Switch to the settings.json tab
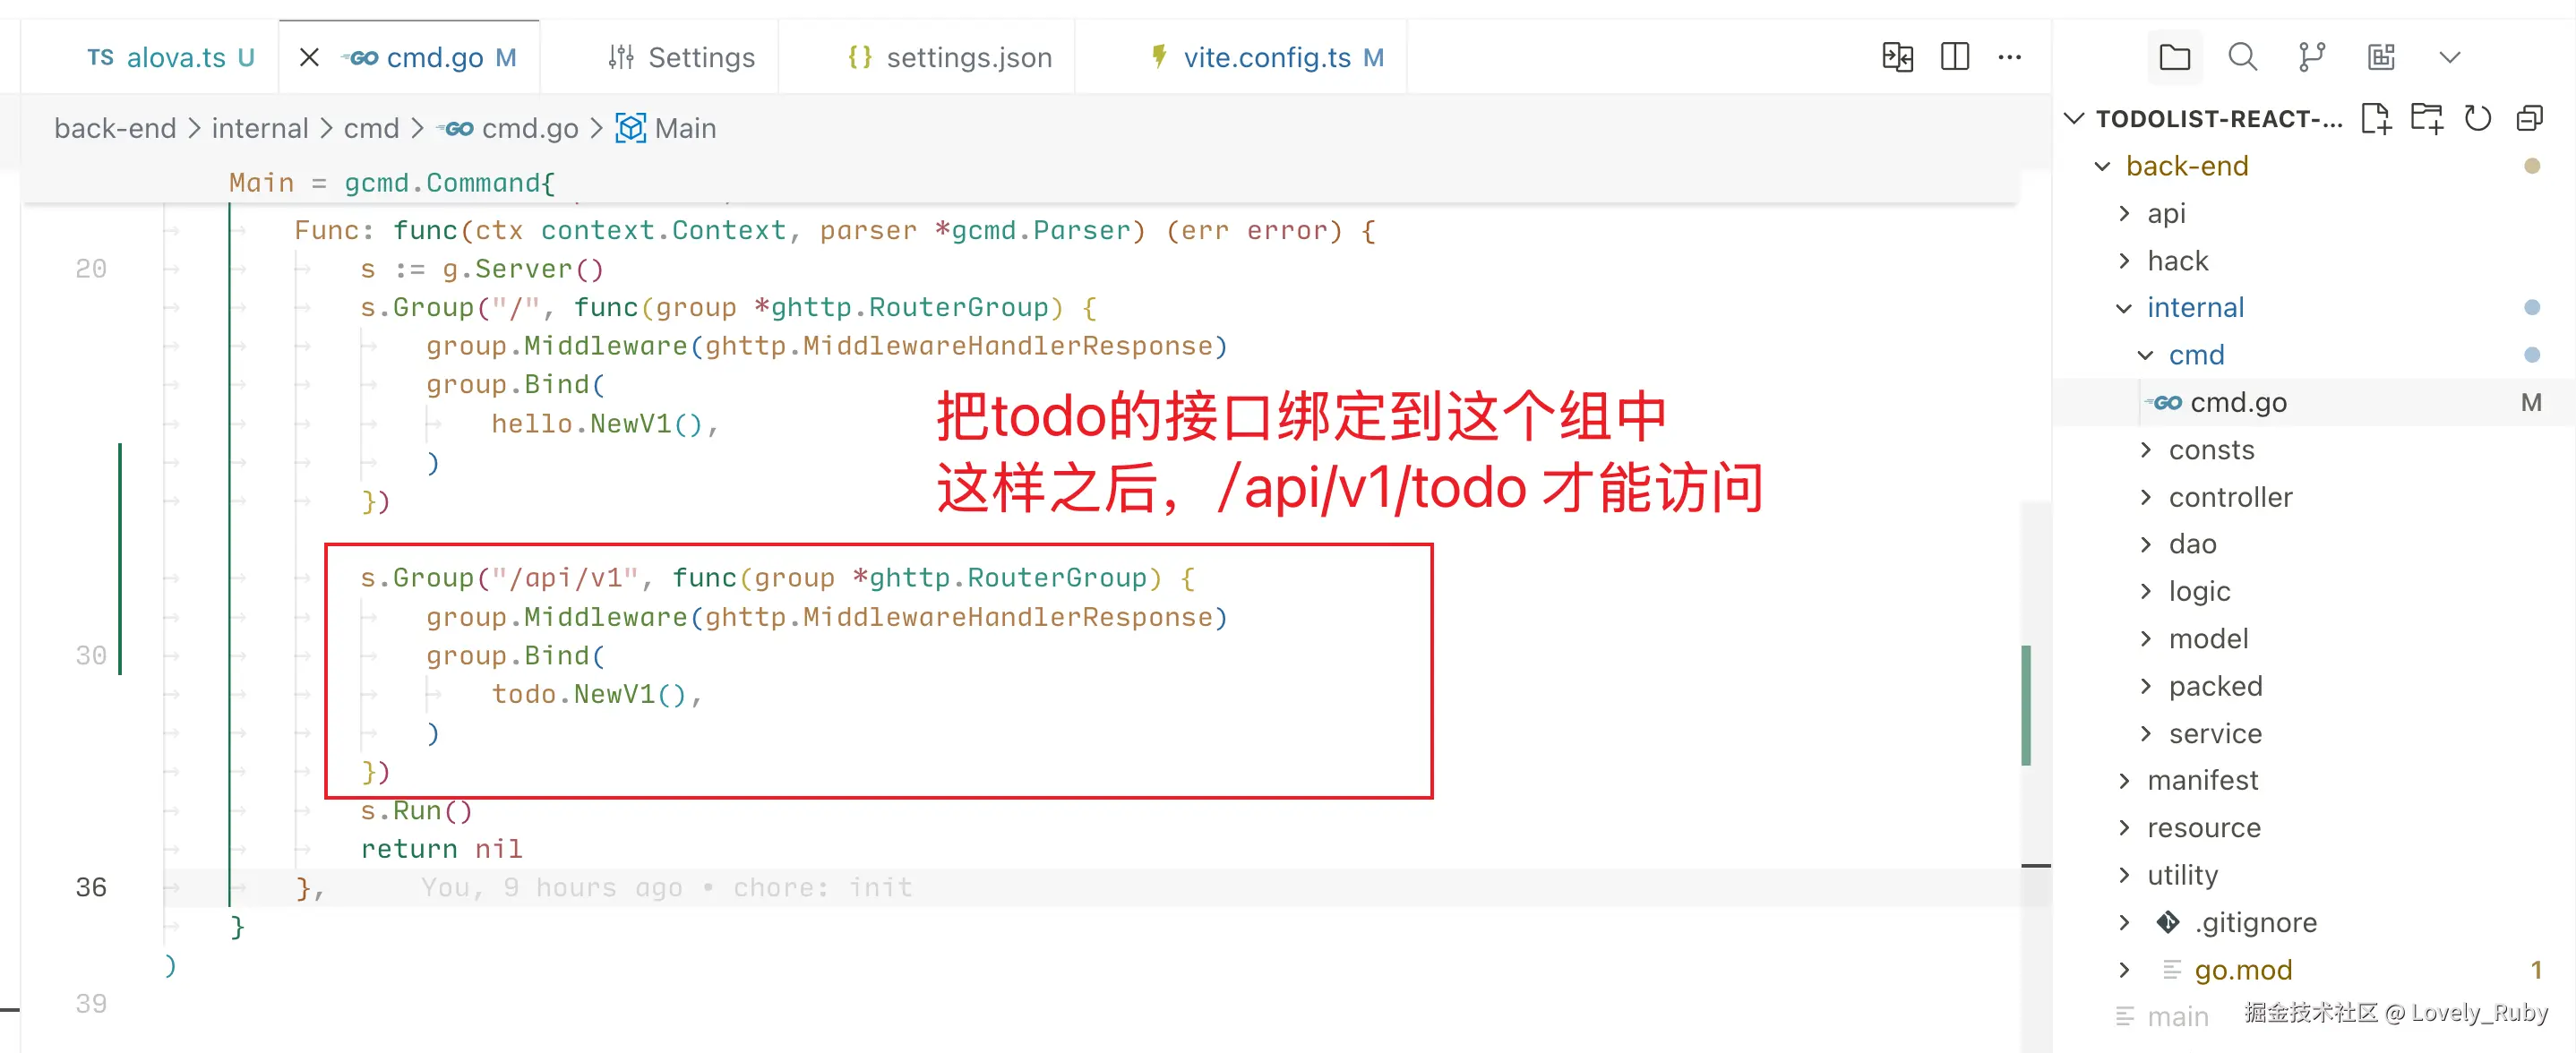The width and height of the screenshot is (2576, 1053). (949, 58)
